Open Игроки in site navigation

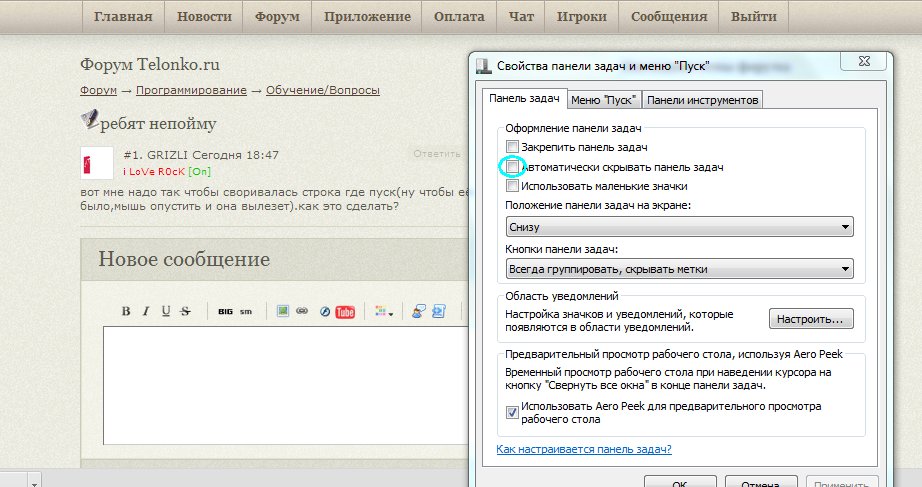coord(582,16)
